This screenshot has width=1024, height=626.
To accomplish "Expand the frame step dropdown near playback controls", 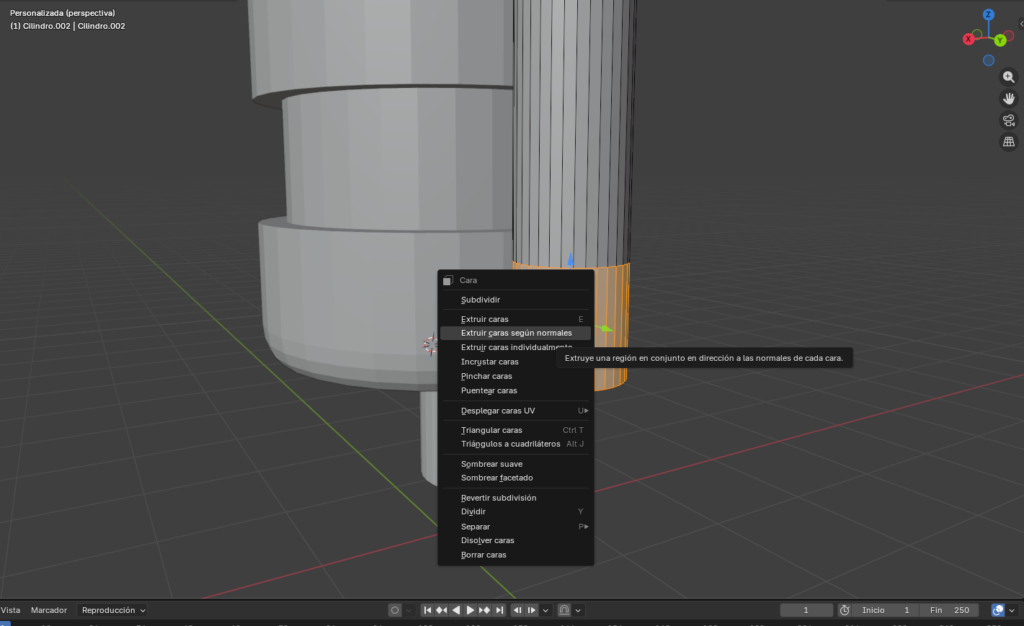I will point(546,610).
